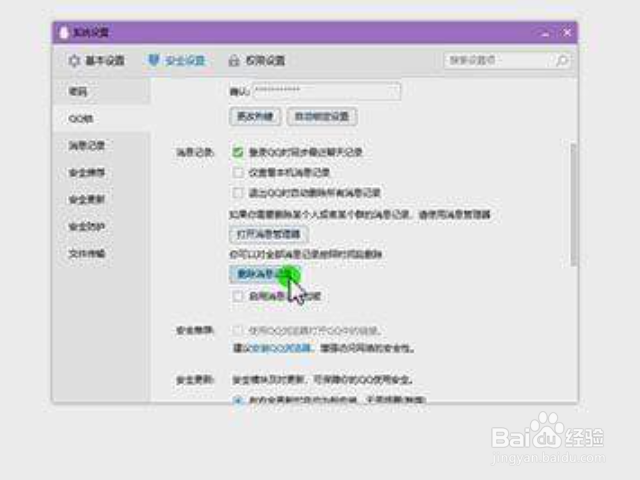Screen dimensions: 640x480
Task: Tick the second checkbox under 消息记录
Action: tap(238, 173)
